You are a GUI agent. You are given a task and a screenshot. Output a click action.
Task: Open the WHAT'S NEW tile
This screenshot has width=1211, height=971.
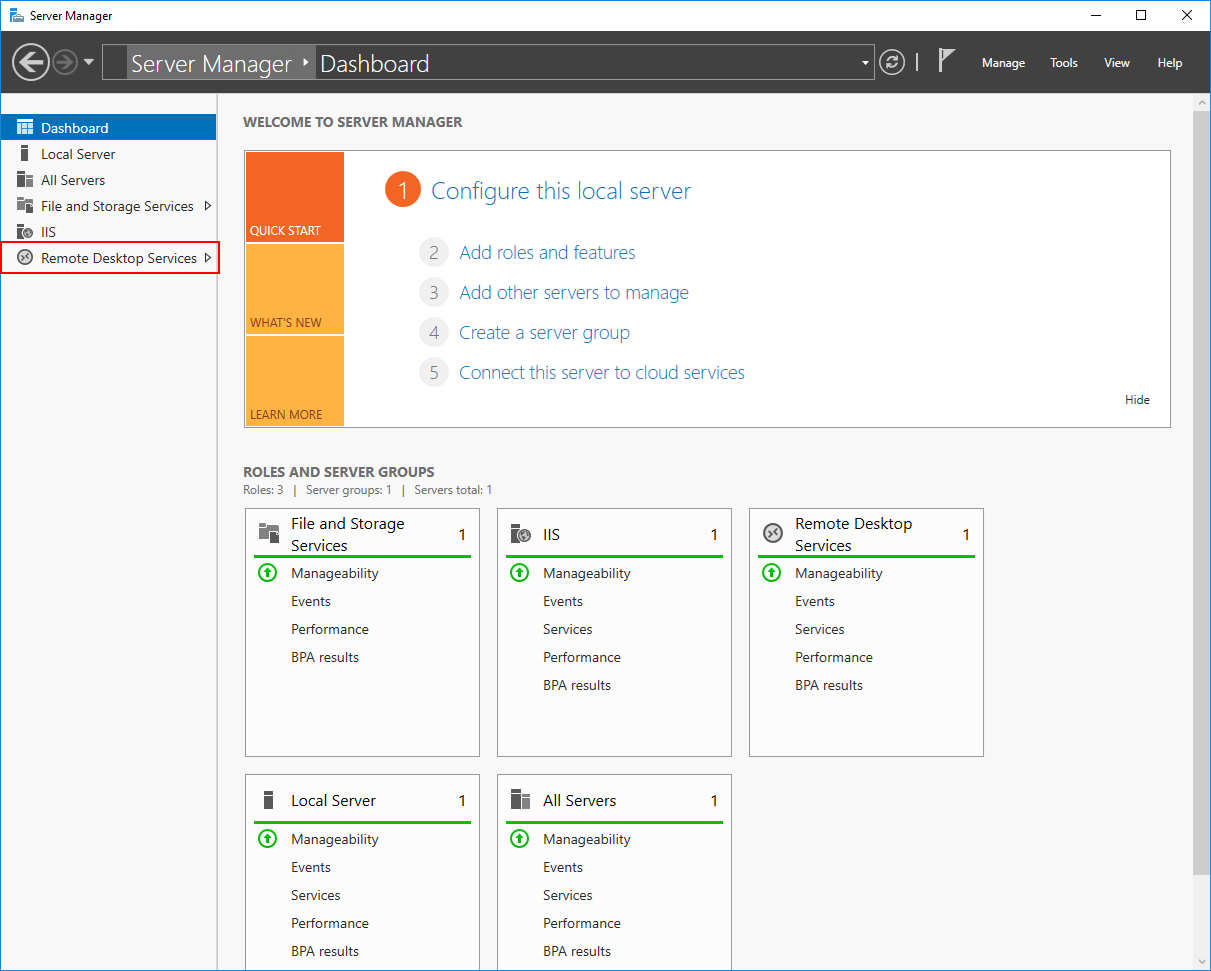point(294,289)
